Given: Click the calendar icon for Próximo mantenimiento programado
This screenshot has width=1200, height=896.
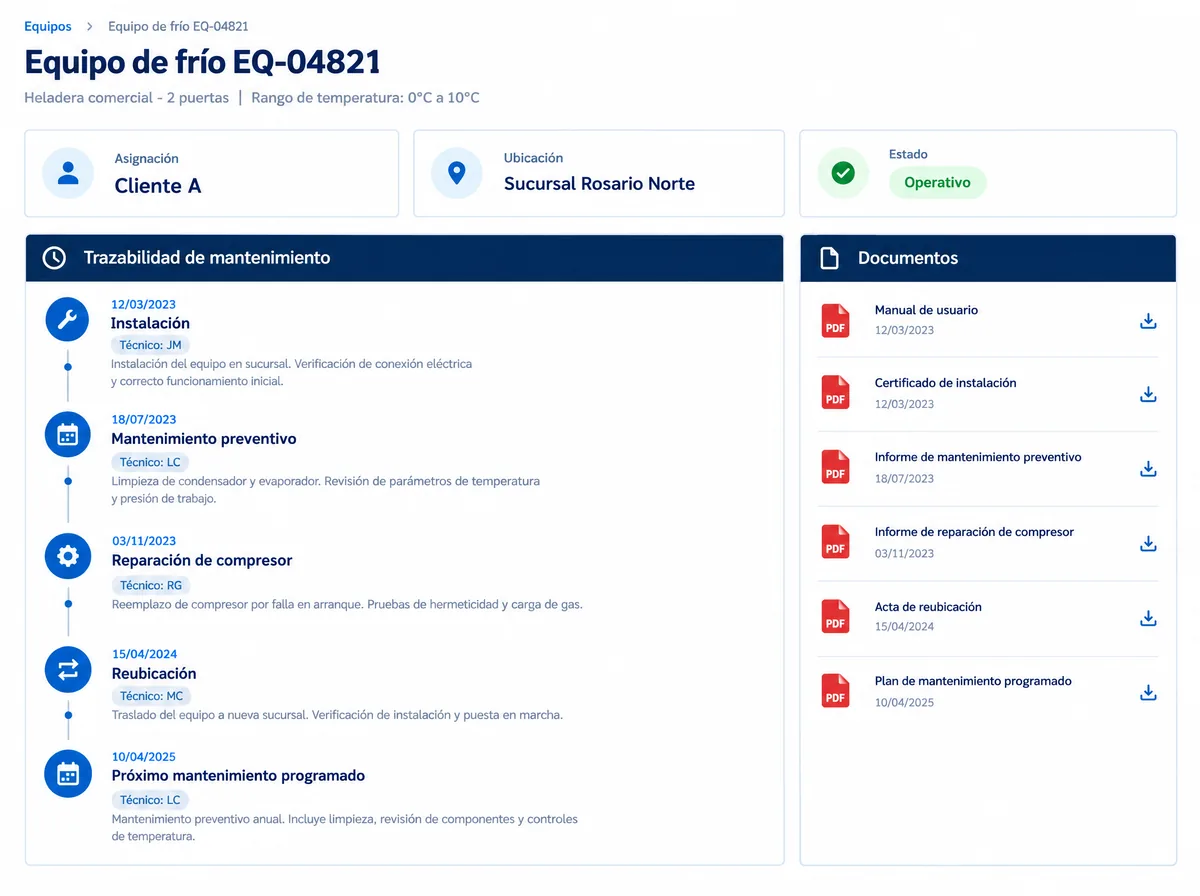Looking at the screenshot, I should coord(68,774).
